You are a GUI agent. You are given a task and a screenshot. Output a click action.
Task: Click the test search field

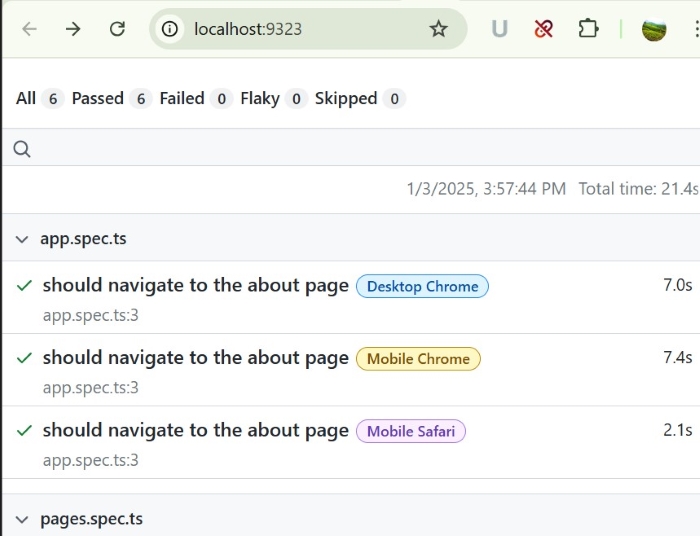coord(350,149)
